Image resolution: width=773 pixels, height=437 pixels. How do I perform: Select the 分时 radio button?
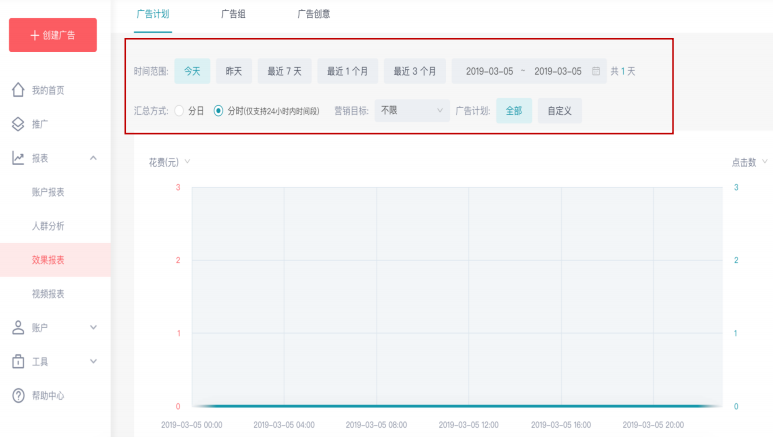[218, 110]
